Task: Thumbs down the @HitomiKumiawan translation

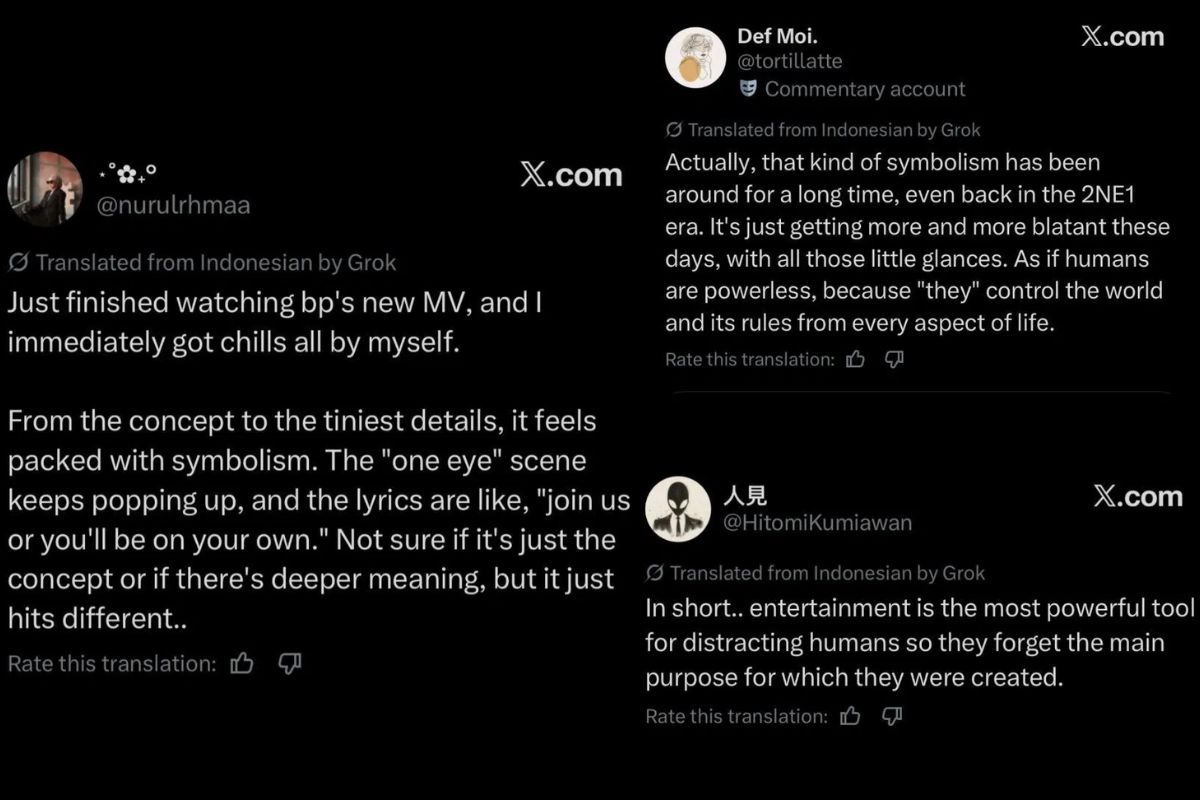Action: (x=893, y=716)
